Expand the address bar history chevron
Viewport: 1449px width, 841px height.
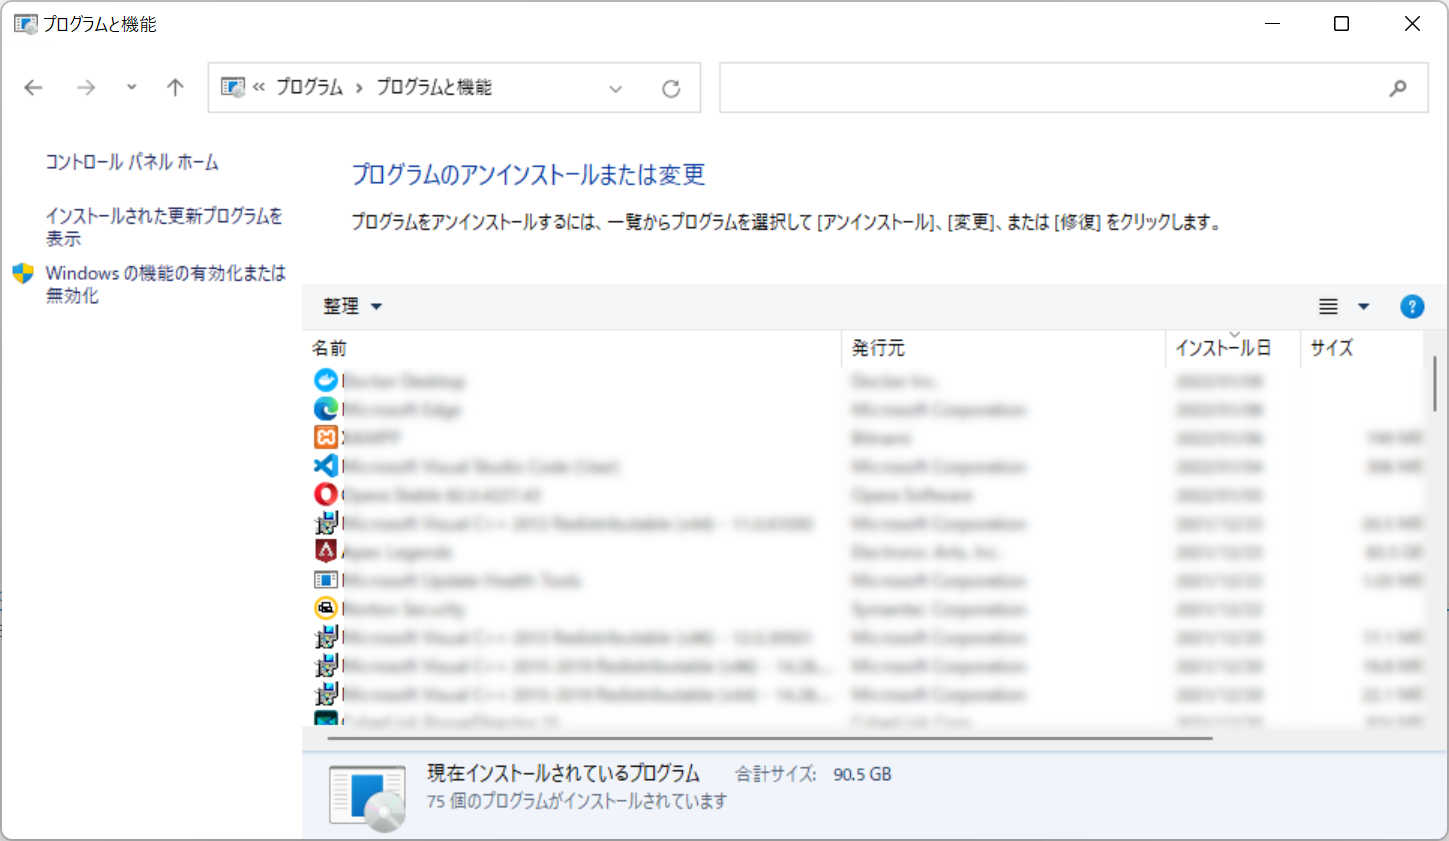point(616,89)
